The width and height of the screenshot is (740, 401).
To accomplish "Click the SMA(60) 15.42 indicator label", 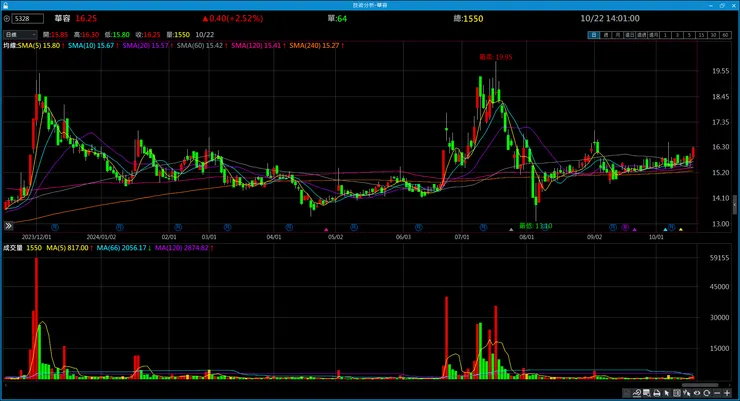I will coord(202,46).
